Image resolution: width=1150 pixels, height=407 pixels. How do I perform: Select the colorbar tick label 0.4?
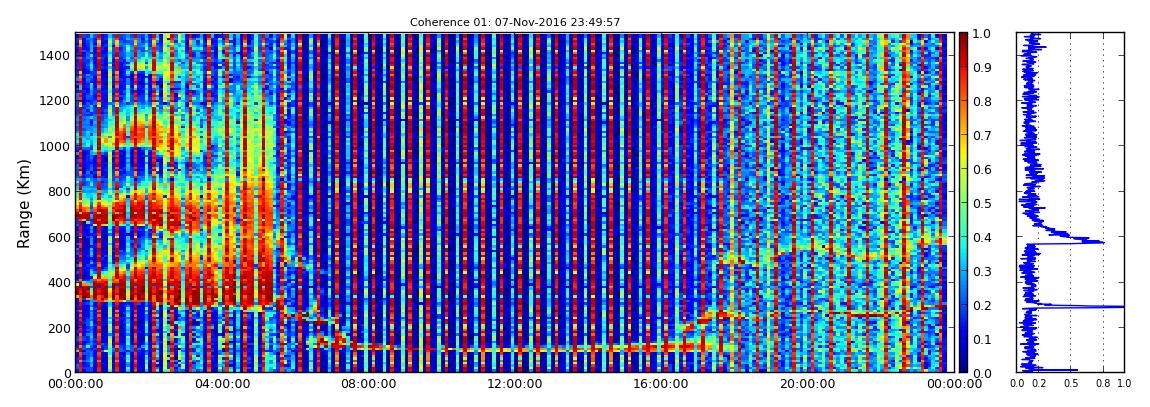pos(981,238)
